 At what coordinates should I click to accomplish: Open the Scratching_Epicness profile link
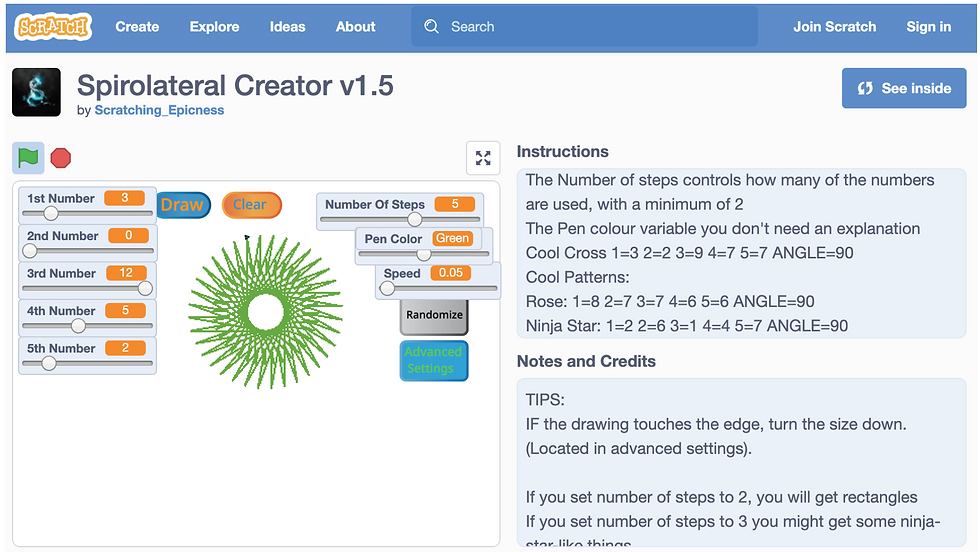pos(159,110)
